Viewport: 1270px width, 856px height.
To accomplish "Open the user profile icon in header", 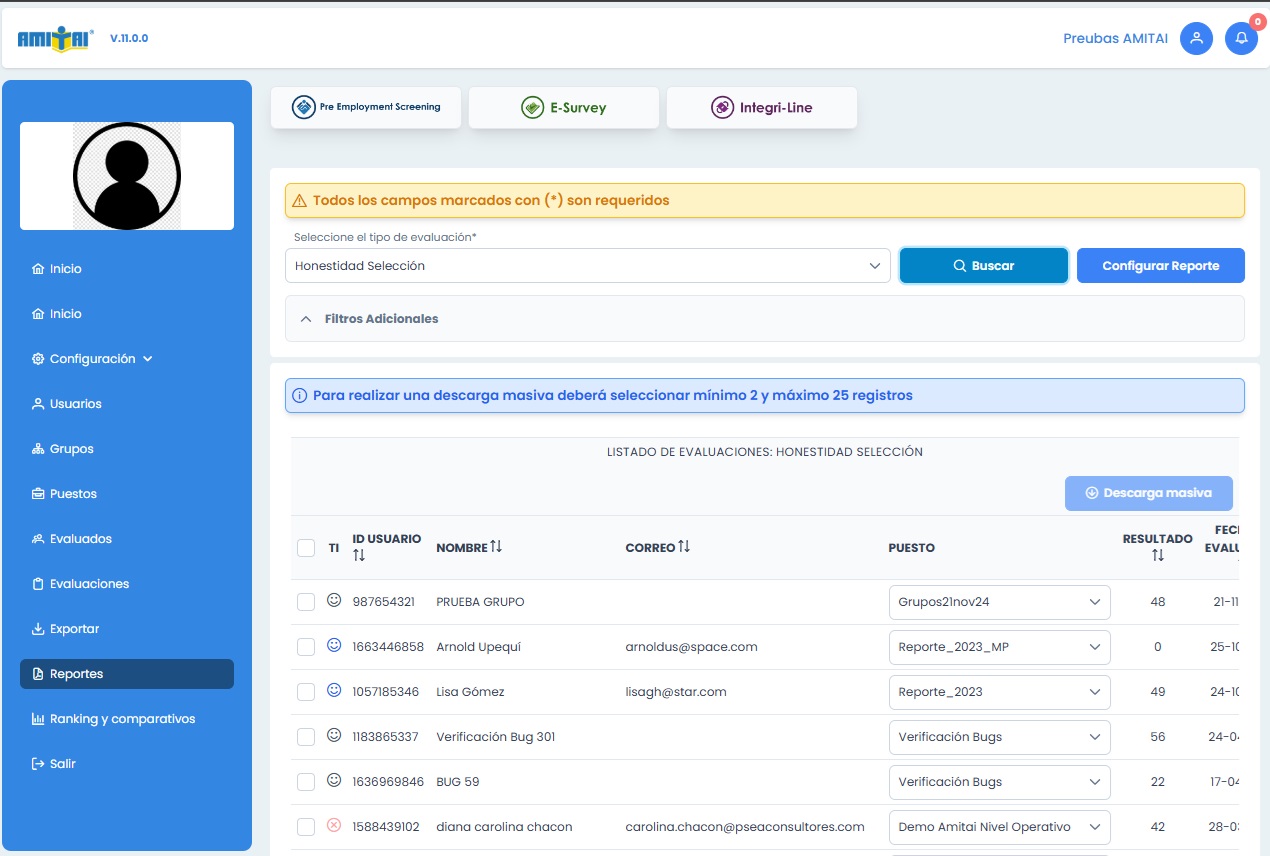I will click(x=1196, y=39).
